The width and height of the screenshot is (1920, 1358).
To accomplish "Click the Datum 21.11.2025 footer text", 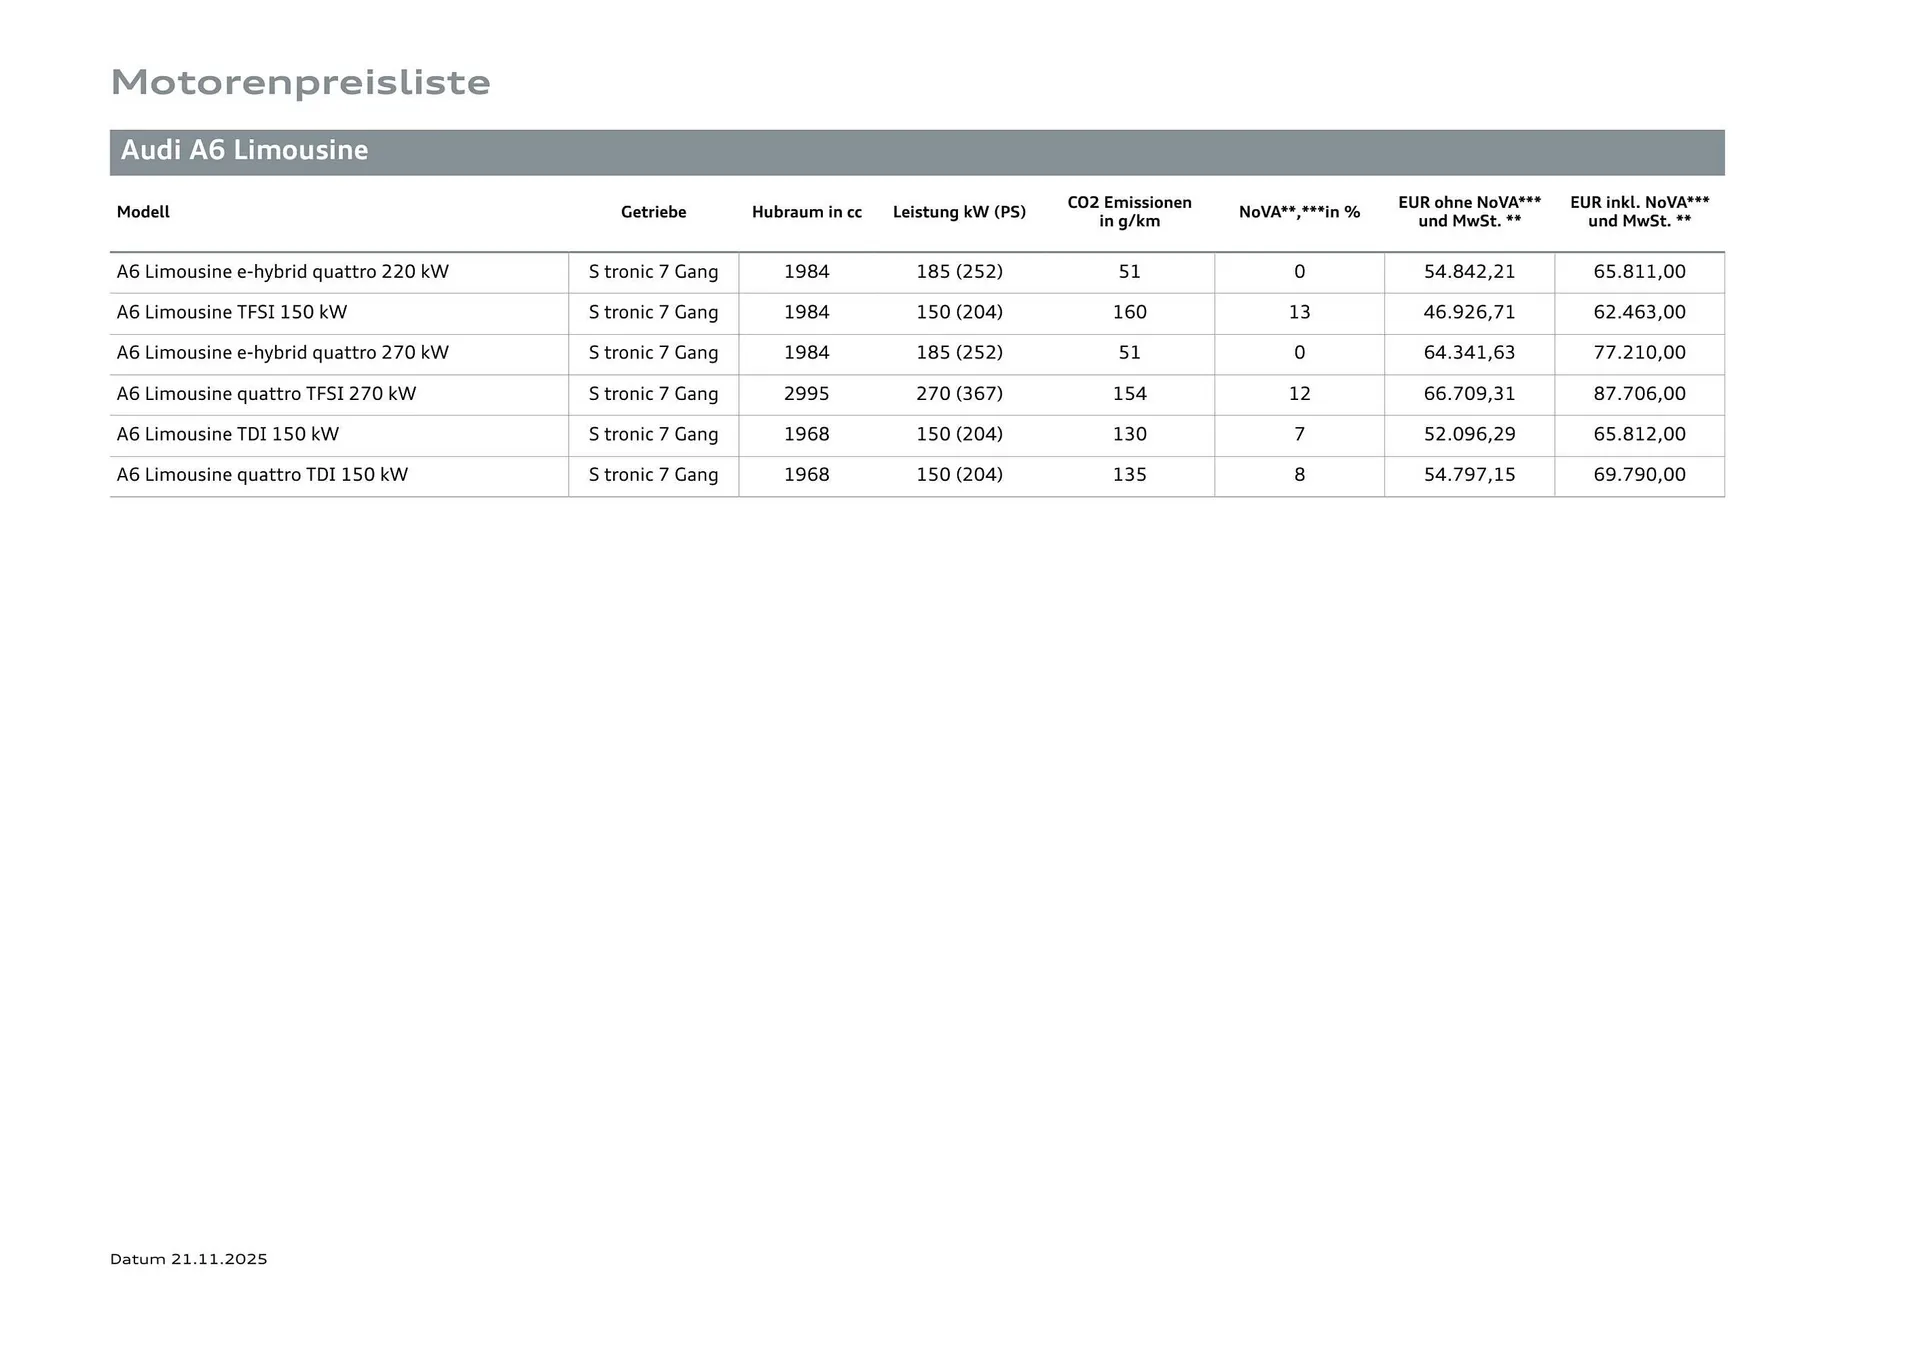I will click(189, 1259).
